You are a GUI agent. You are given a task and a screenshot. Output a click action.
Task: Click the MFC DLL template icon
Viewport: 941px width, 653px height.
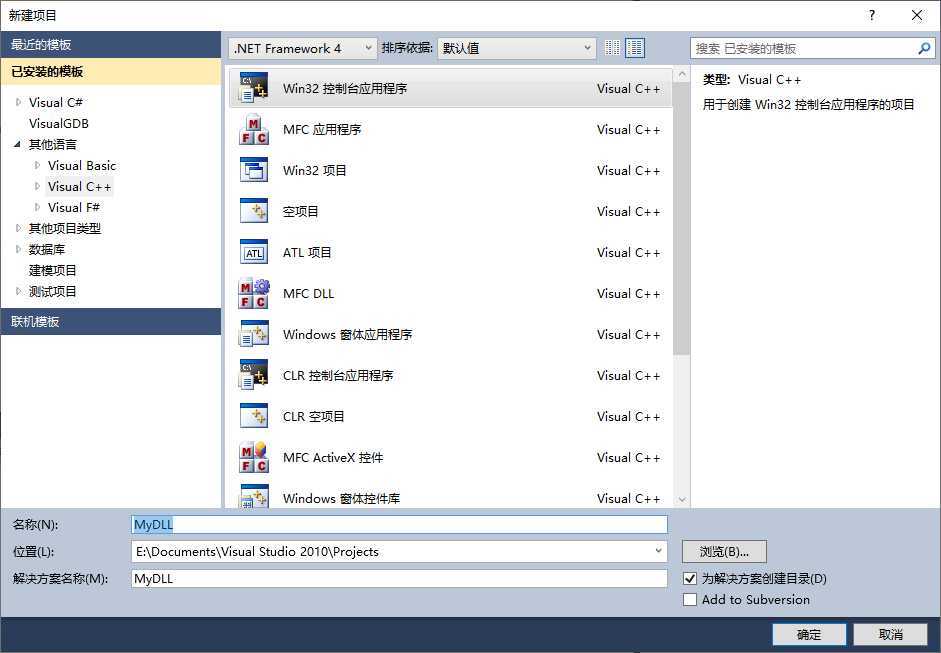point(254,293)
